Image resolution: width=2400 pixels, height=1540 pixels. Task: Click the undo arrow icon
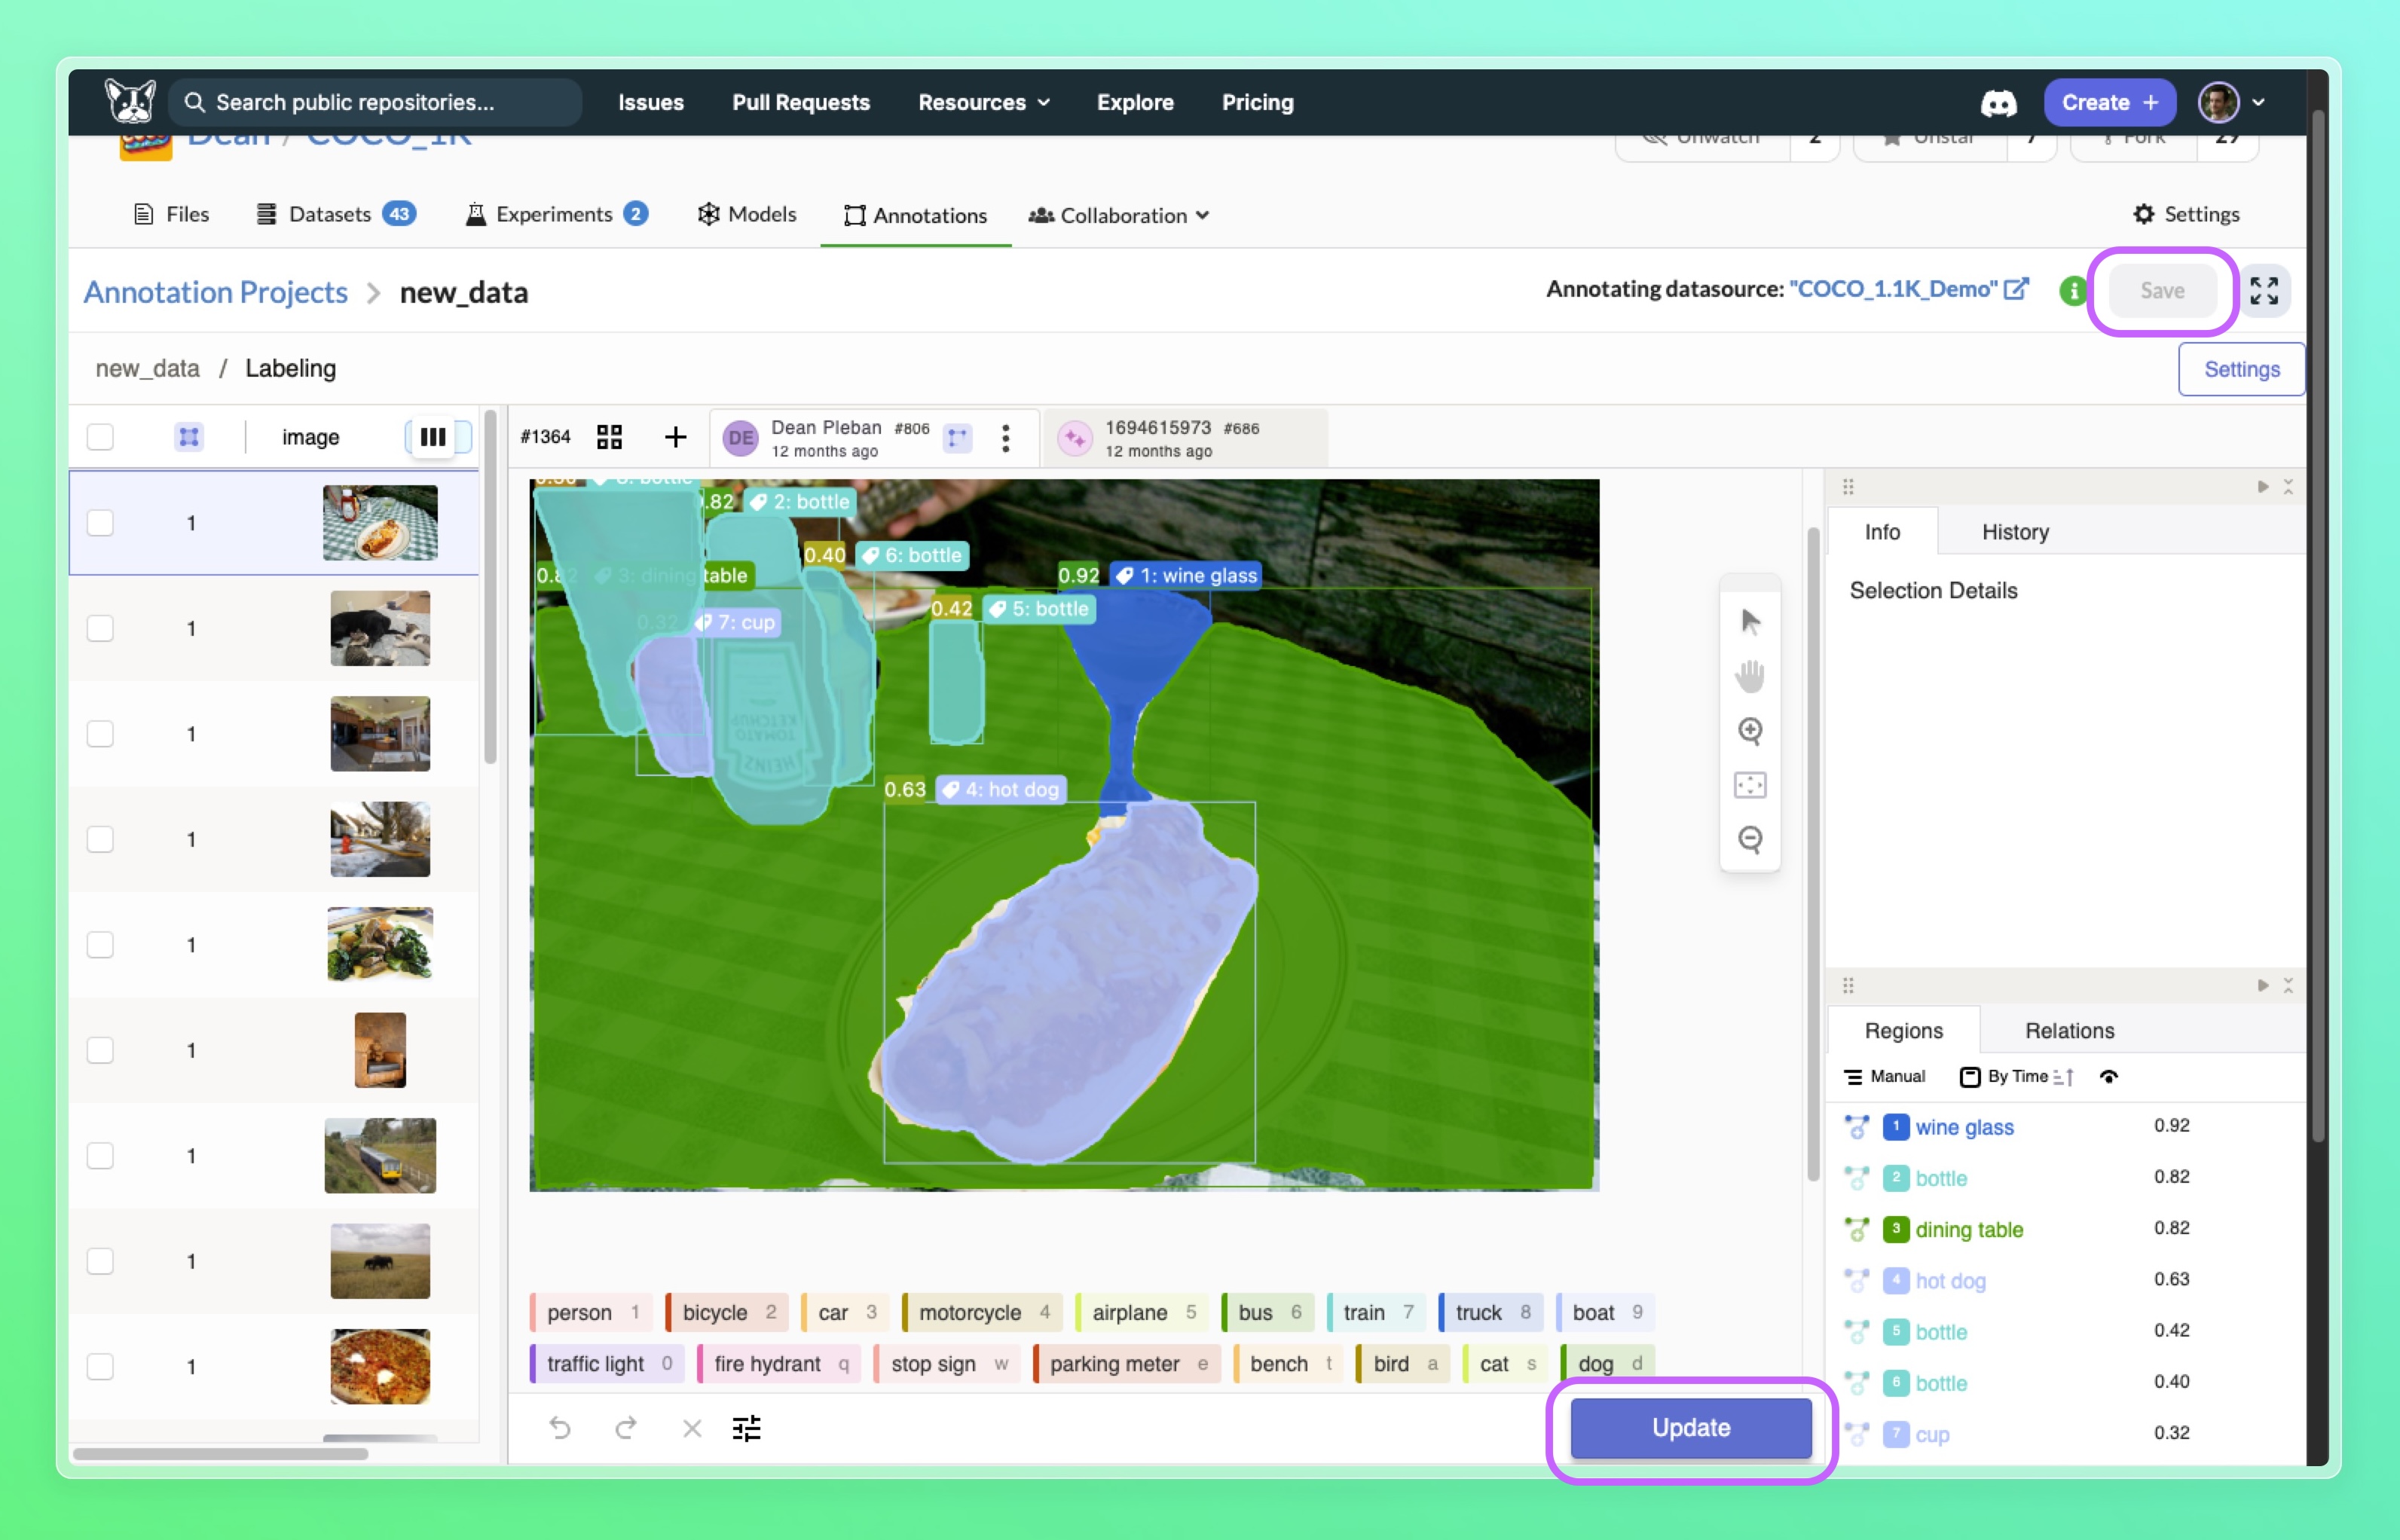pos(560,1428)
